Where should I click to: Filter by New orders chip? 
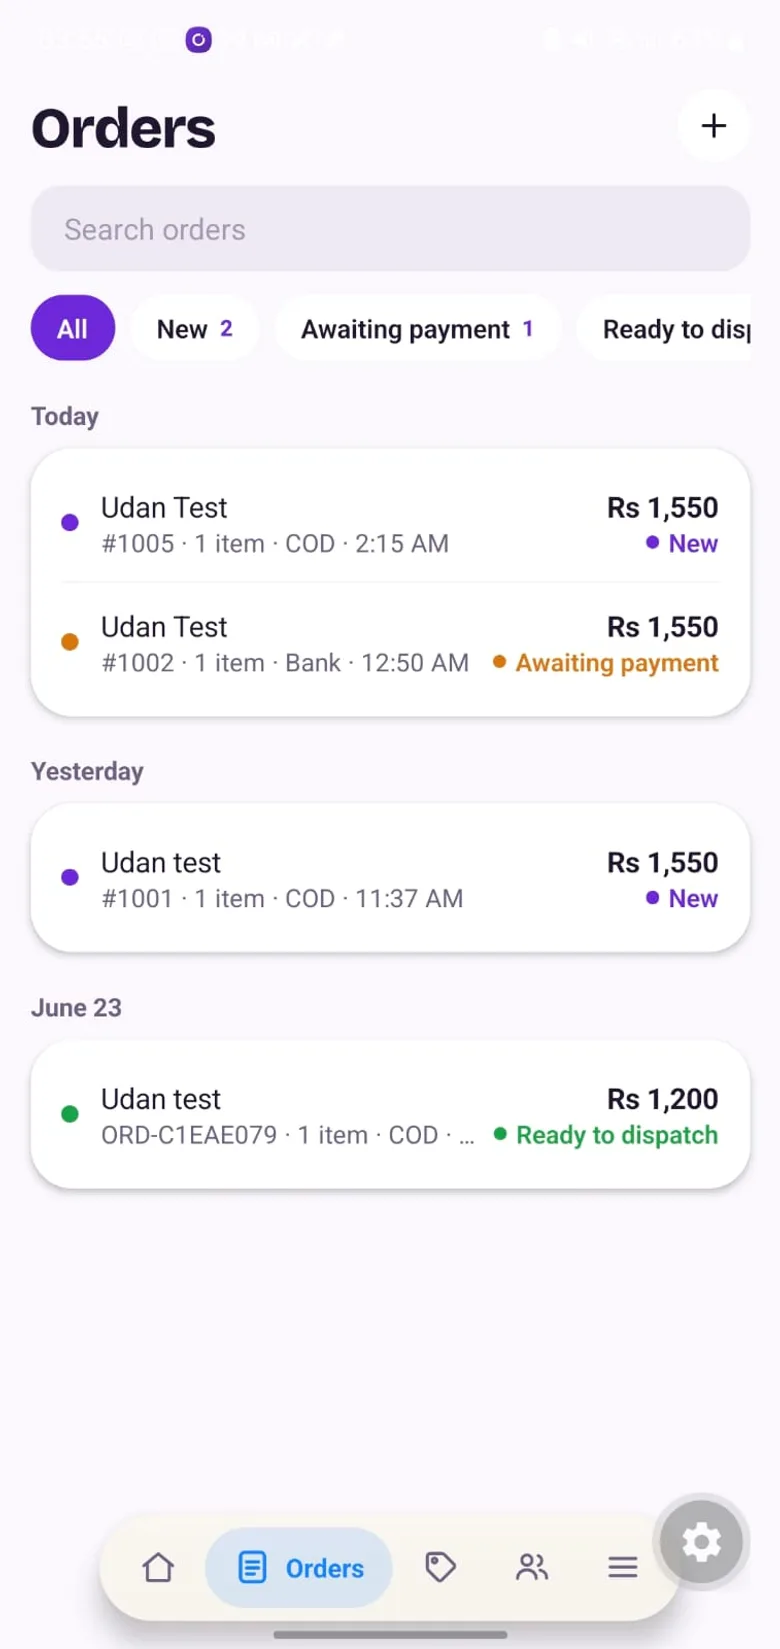[195, 328]
